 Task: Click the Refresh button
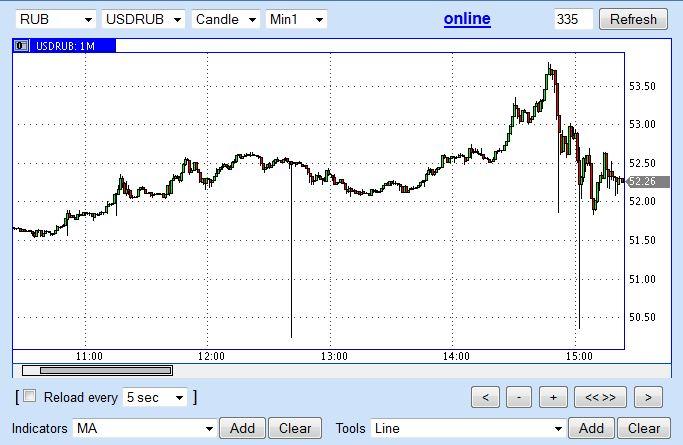[633, 19]
